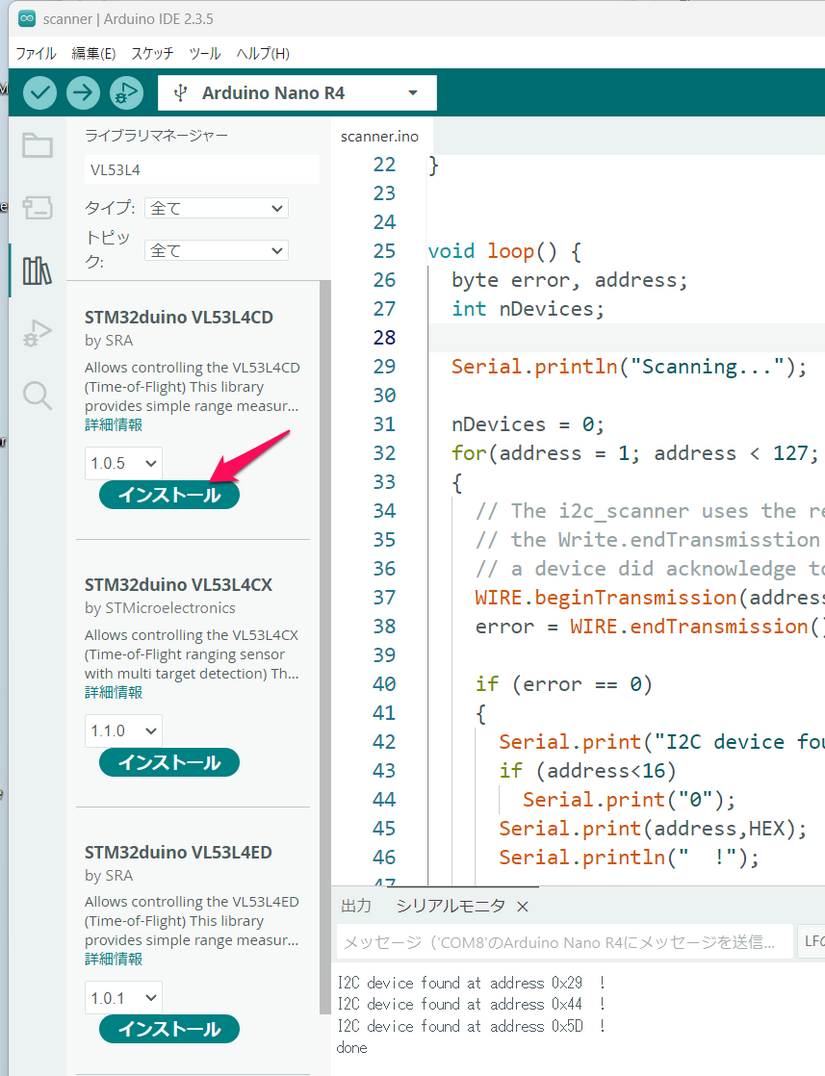The height and width of the screenshot is (1076, 825).
Task: Open 詳細情報 link for VL53L4CX
Action: point(113,692)
